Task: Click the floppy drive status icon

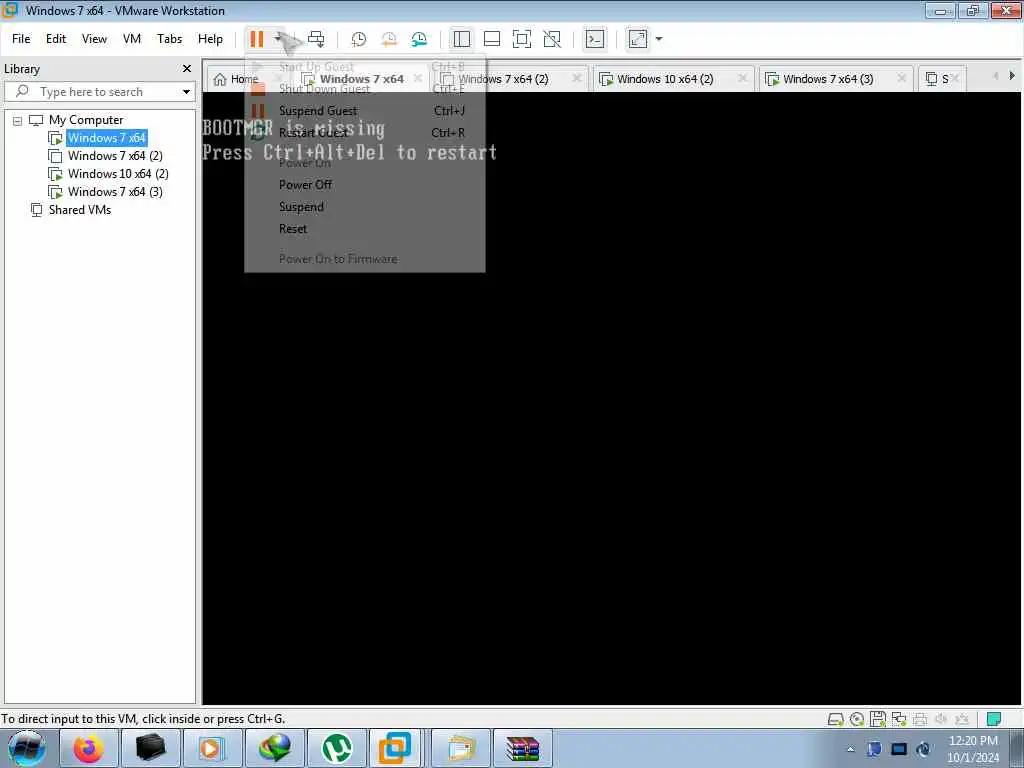Action: [878, 720]
